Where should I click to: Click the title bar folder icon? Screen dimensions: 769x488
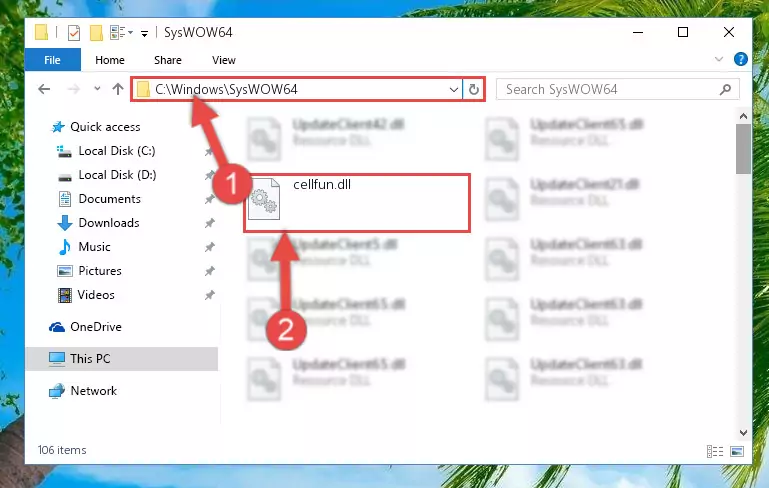42,32
